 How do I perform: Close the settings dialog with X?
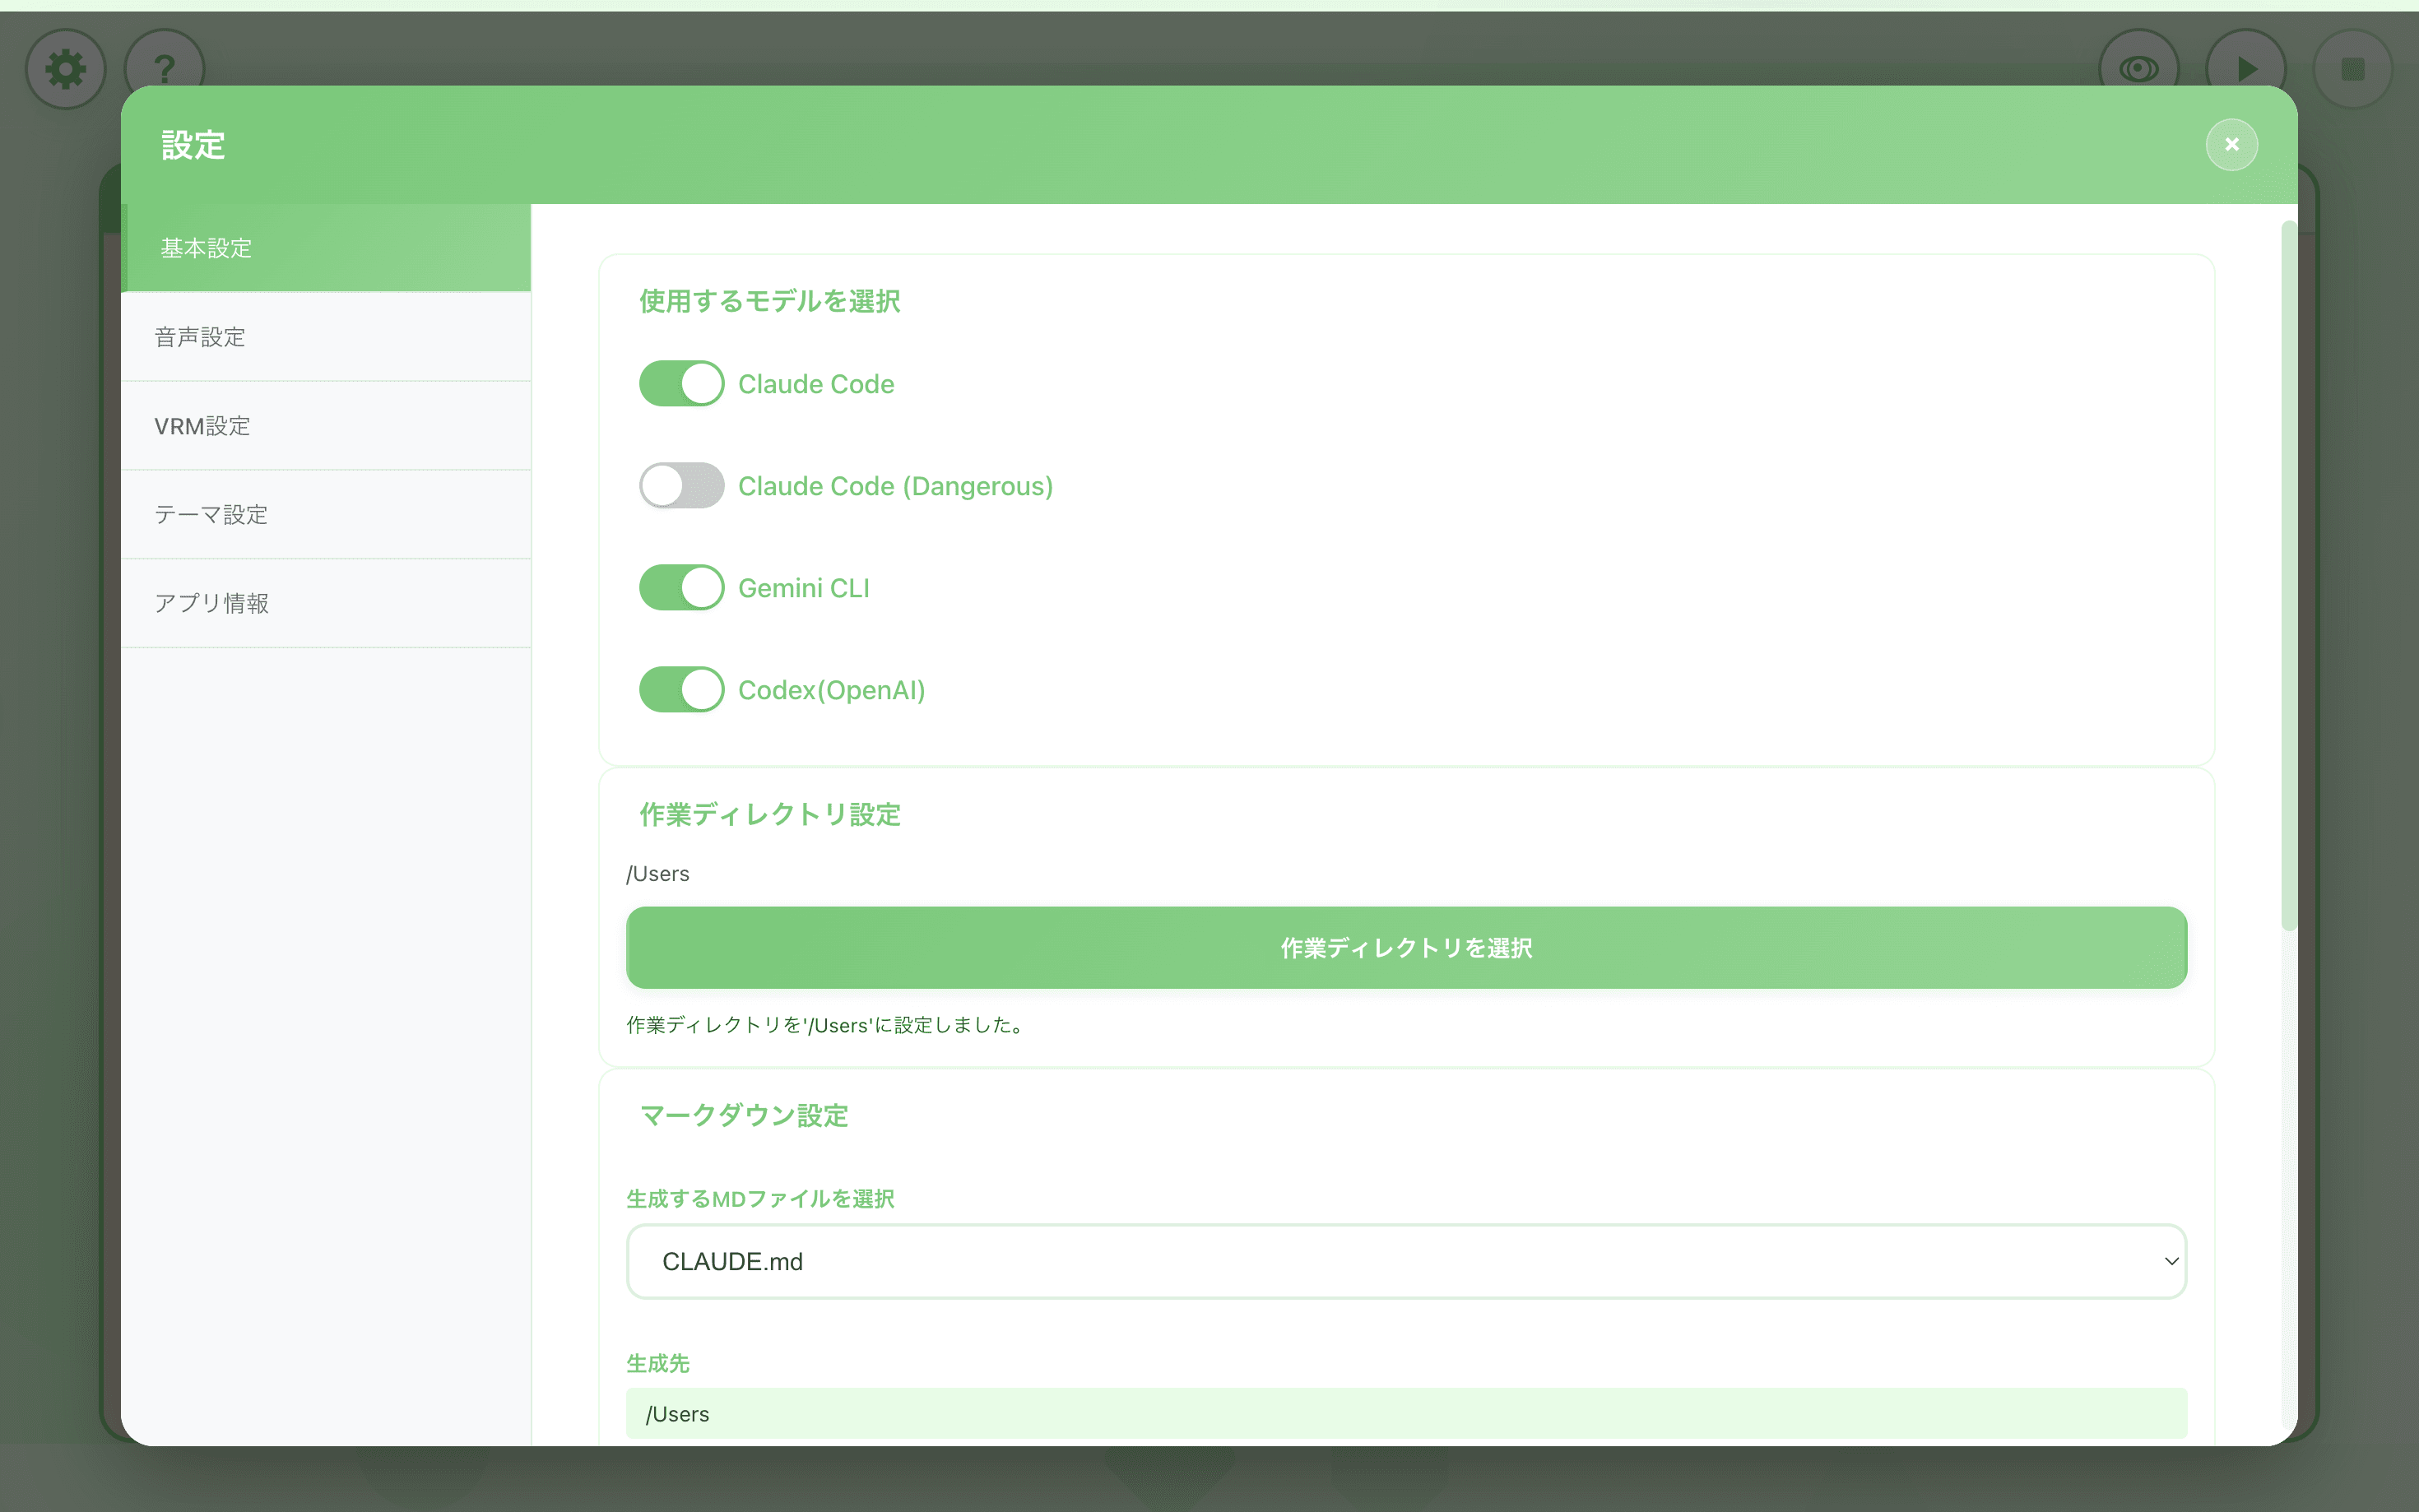2231,145
